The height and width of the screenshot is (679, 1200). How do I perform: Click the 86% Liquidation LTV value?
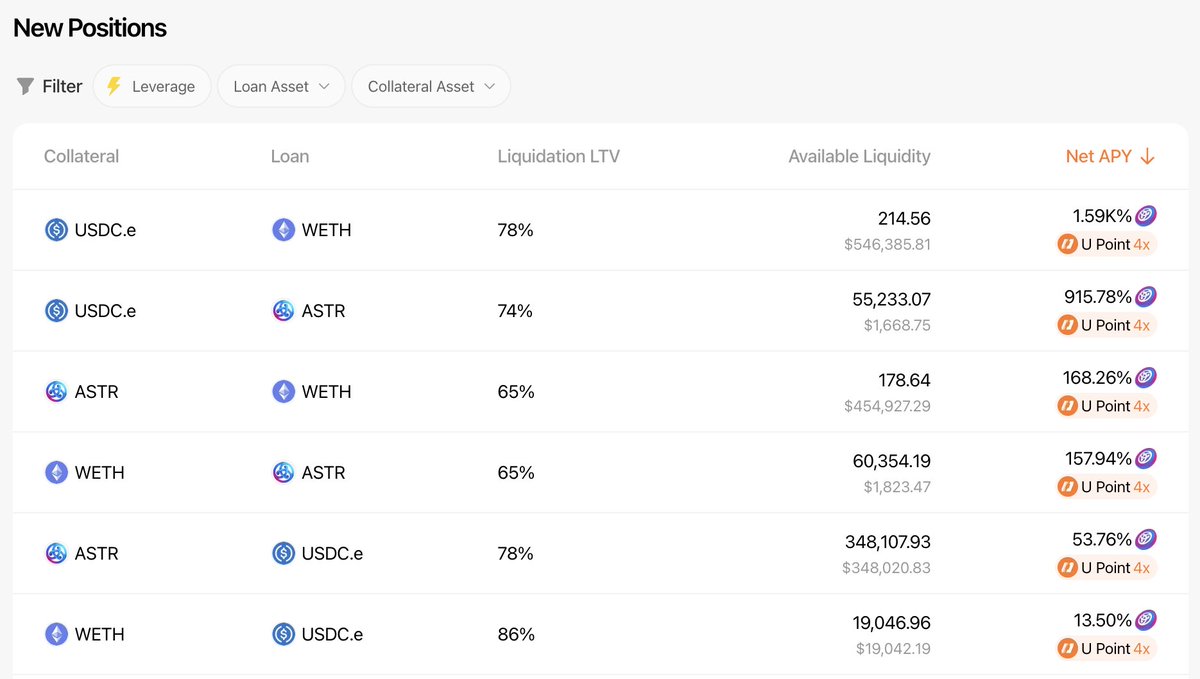point(516,635)
